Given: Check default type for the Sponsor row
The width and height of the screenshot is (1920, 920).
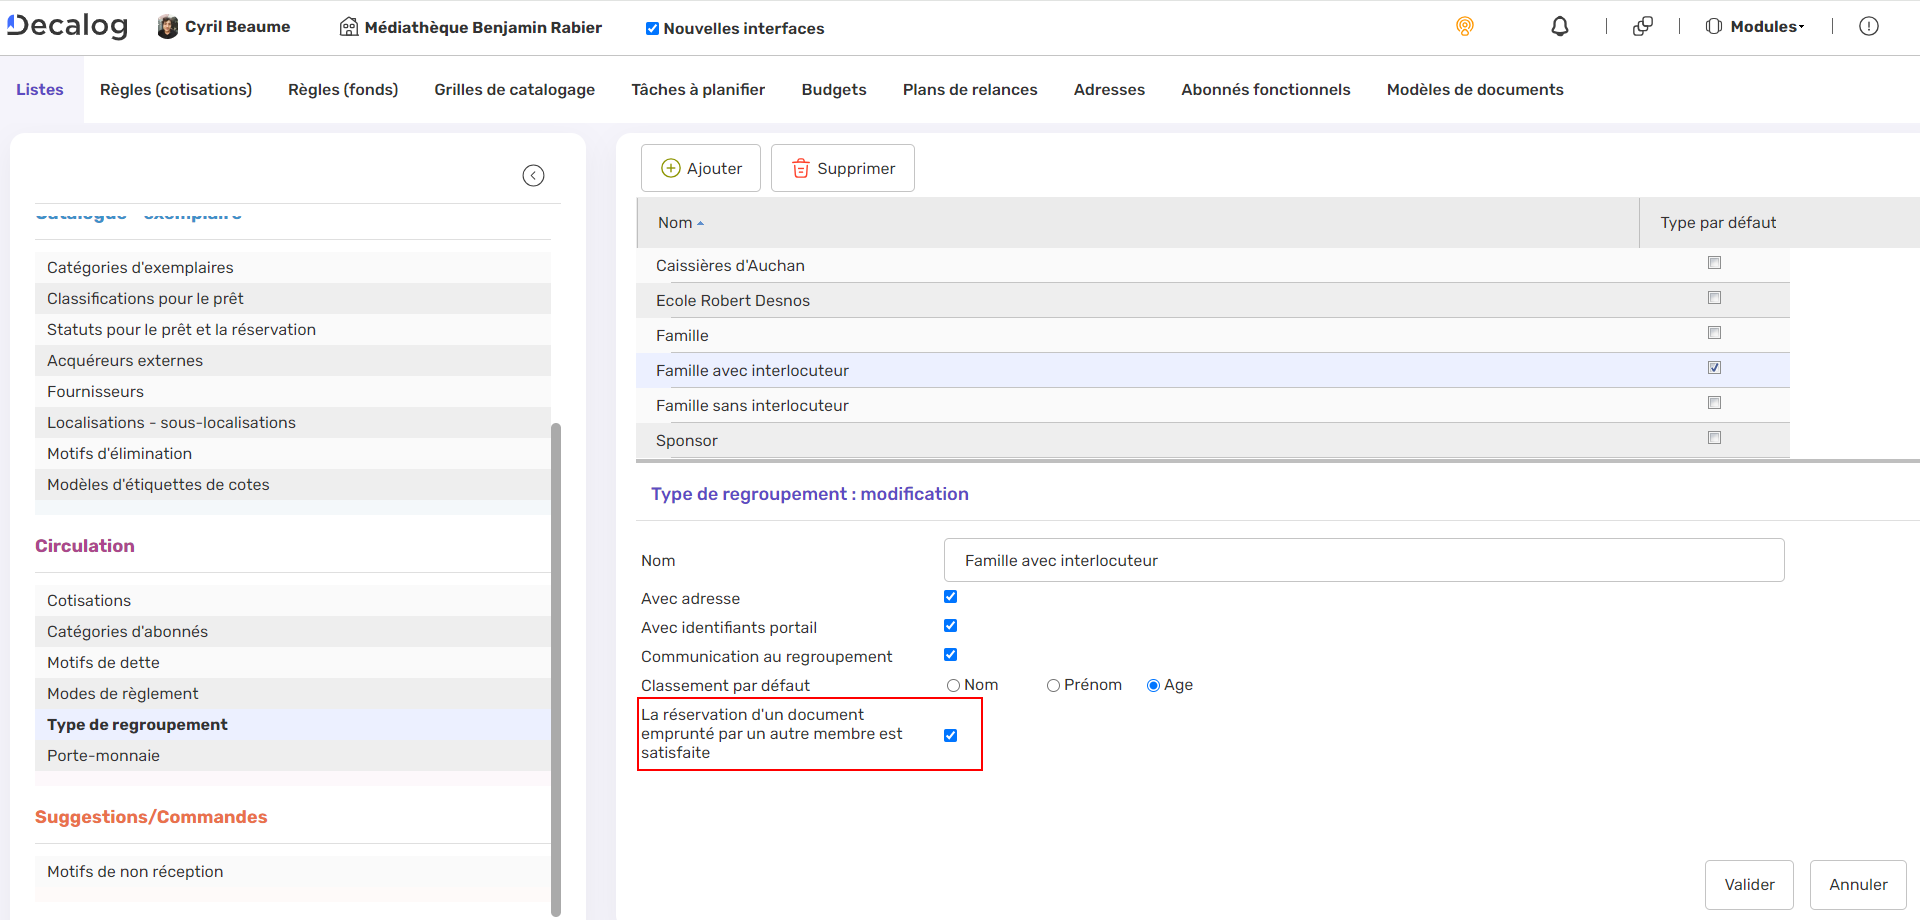Looking at the screenshot, I should [1714, 438].
